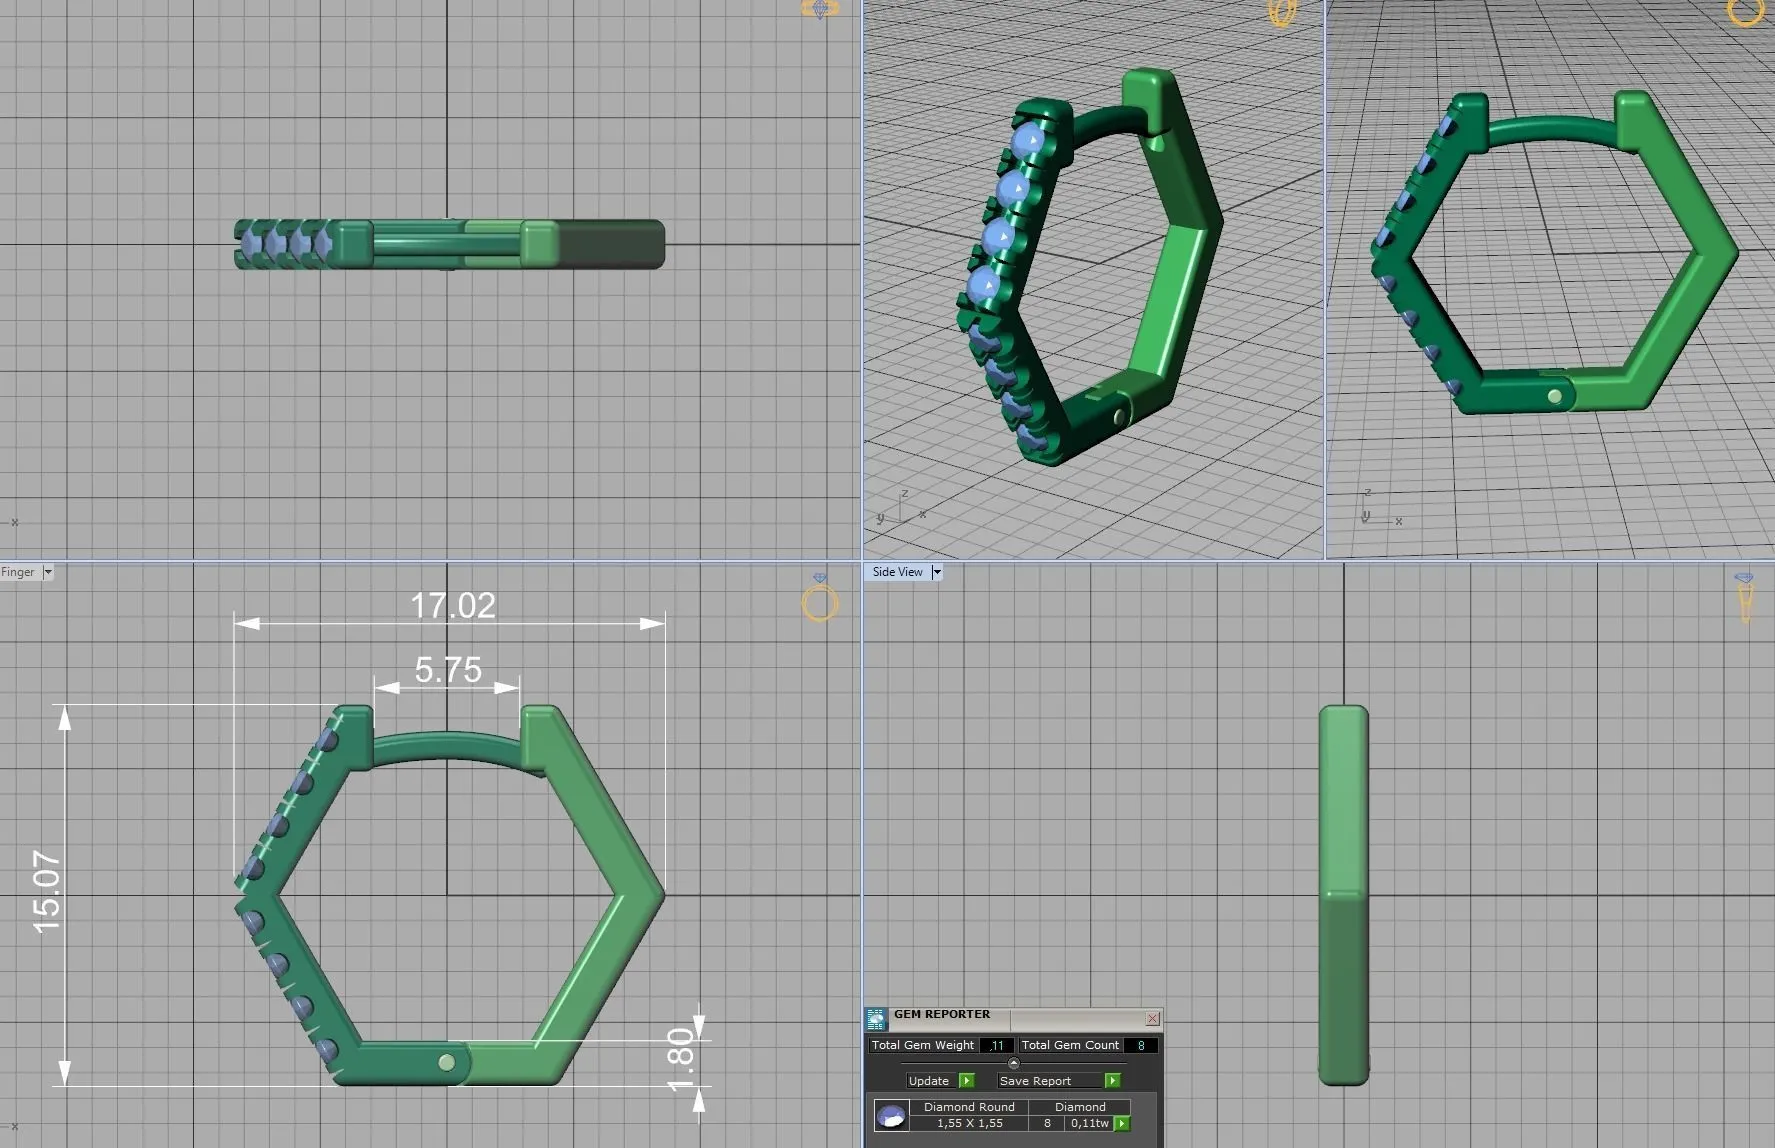The height and width of the screenshot is (1148, 1775).
Task: Click the top-view ring icon in first viewport
Action: 820,10
